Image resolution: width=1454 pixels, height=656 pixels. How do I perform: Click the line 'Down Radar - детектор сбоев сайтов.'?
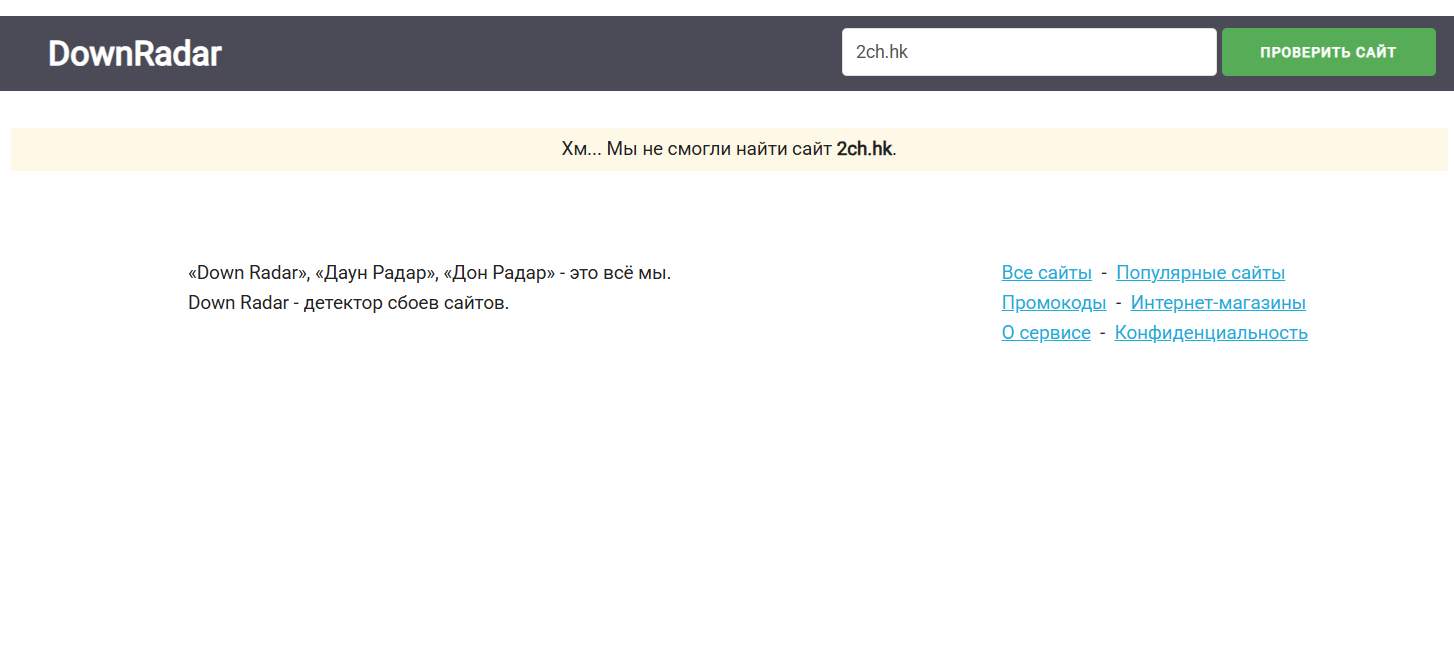pos(349,303)
